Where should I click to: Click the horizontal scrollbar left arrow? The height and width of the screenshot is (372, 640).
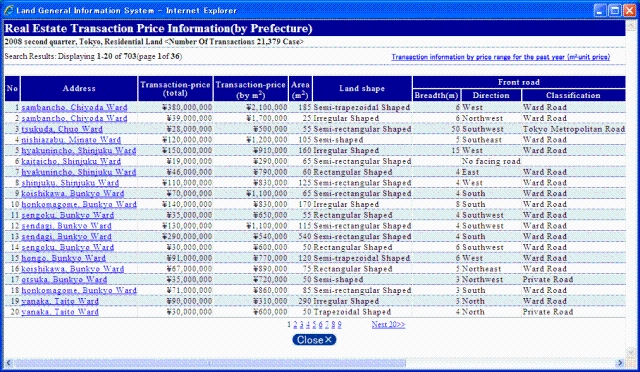[x=9, y=363]
